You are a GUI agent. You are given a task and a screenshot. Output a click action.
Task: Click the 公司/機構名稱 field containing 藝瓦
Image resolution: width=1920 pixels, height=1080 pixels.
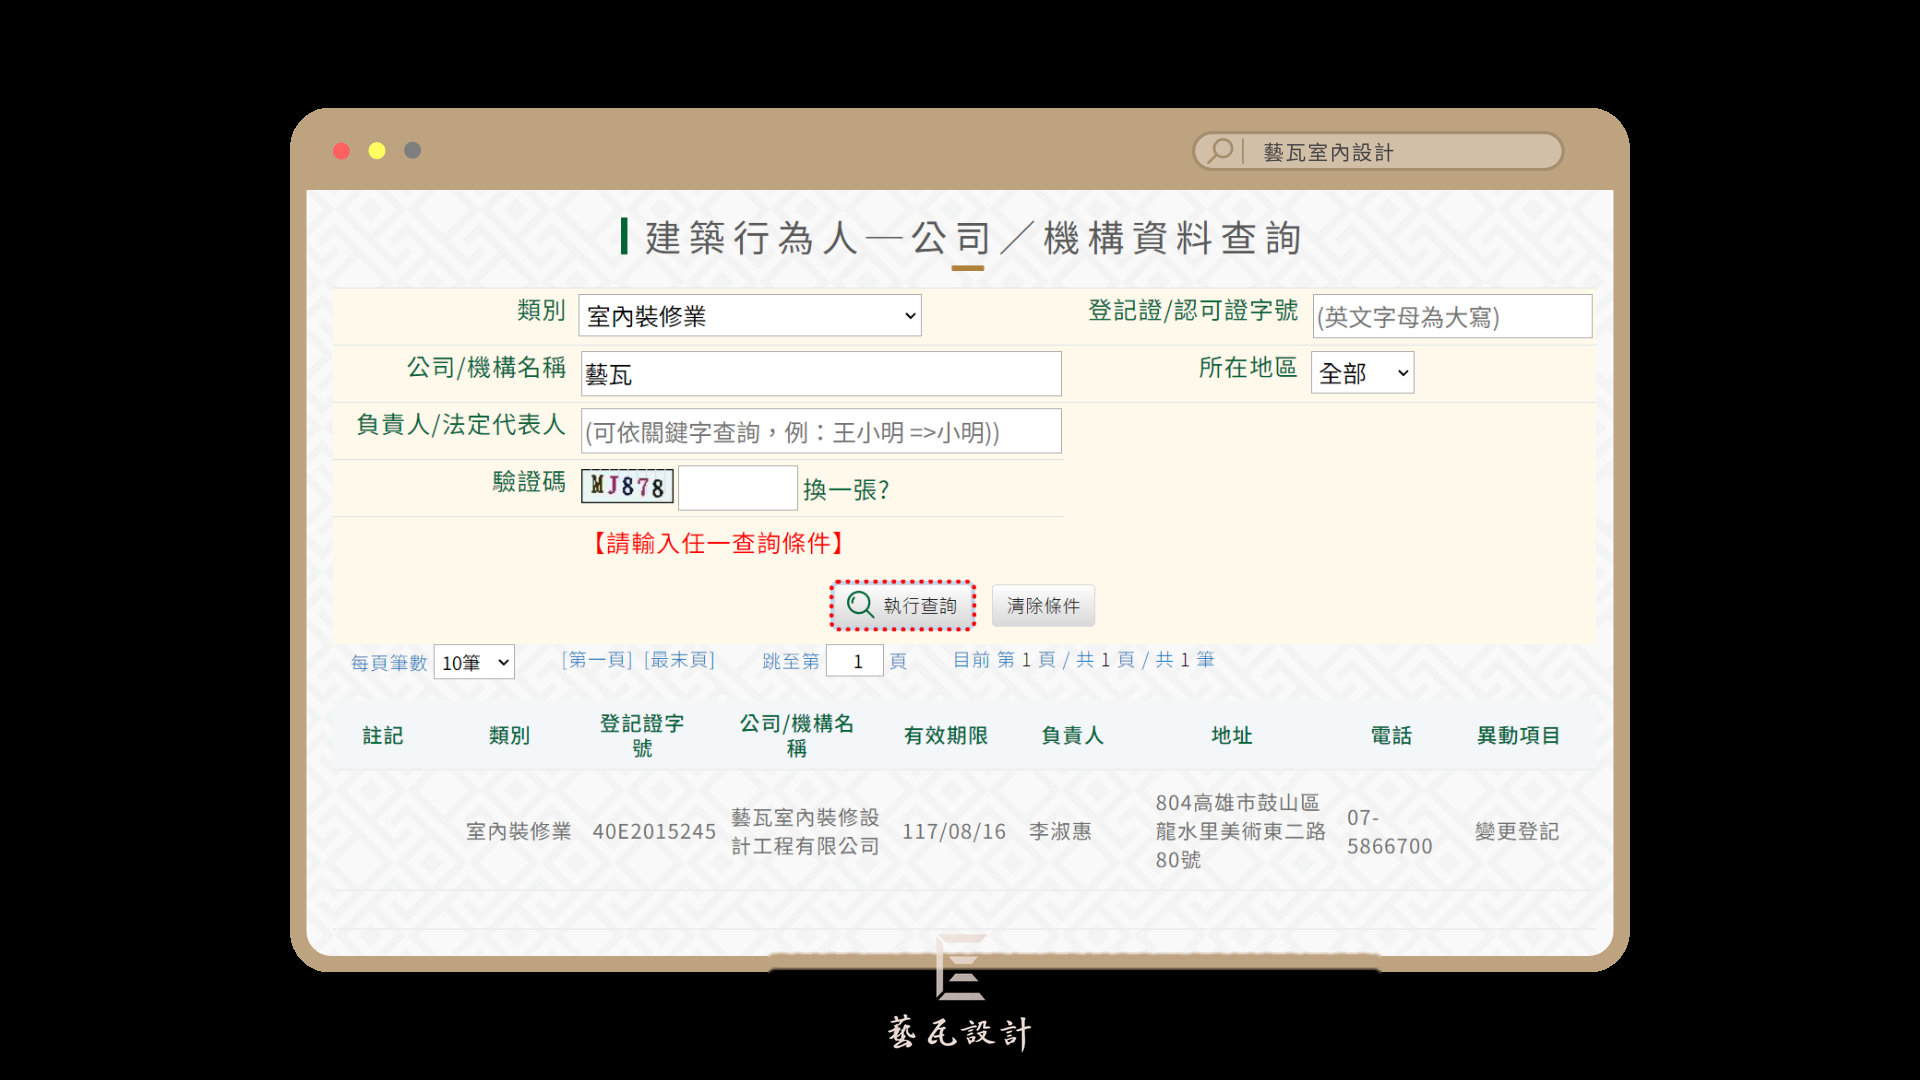coord(821,374)
